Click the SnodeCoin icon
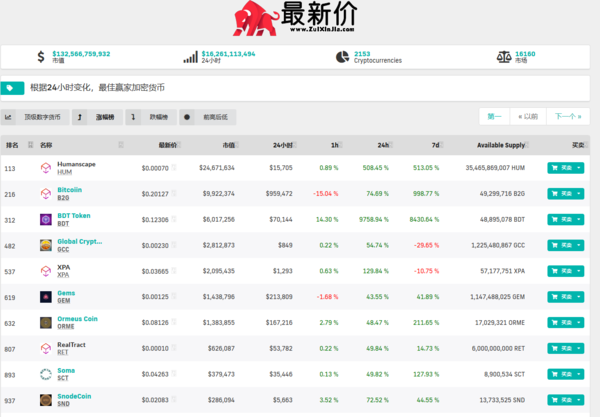The width and height of the screenshot is (600, 417). (x=46, y=400)
